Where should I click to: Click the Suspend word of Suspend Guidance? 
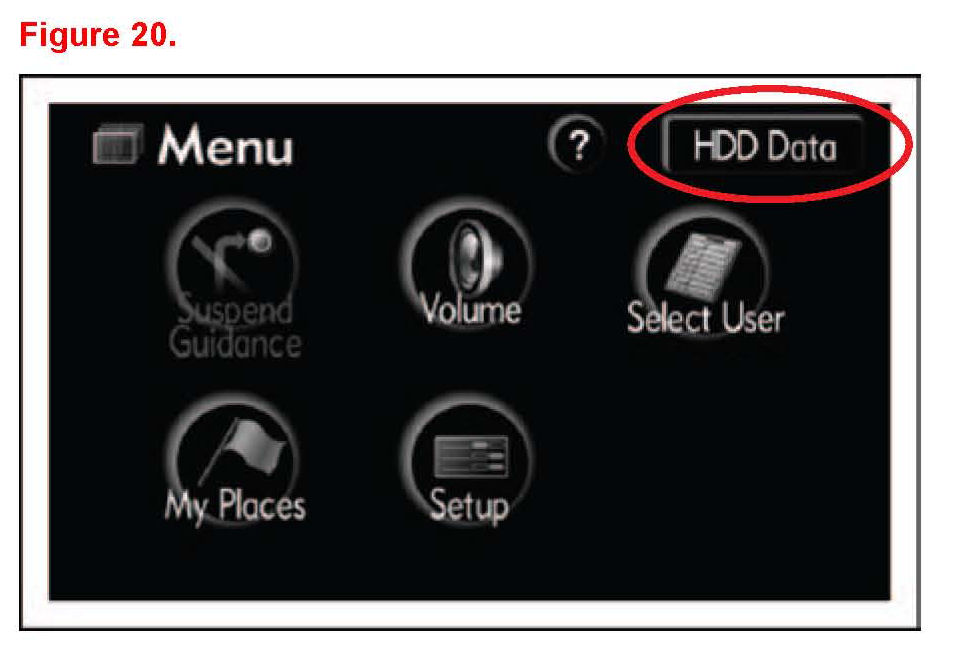[x=235, y=310]
